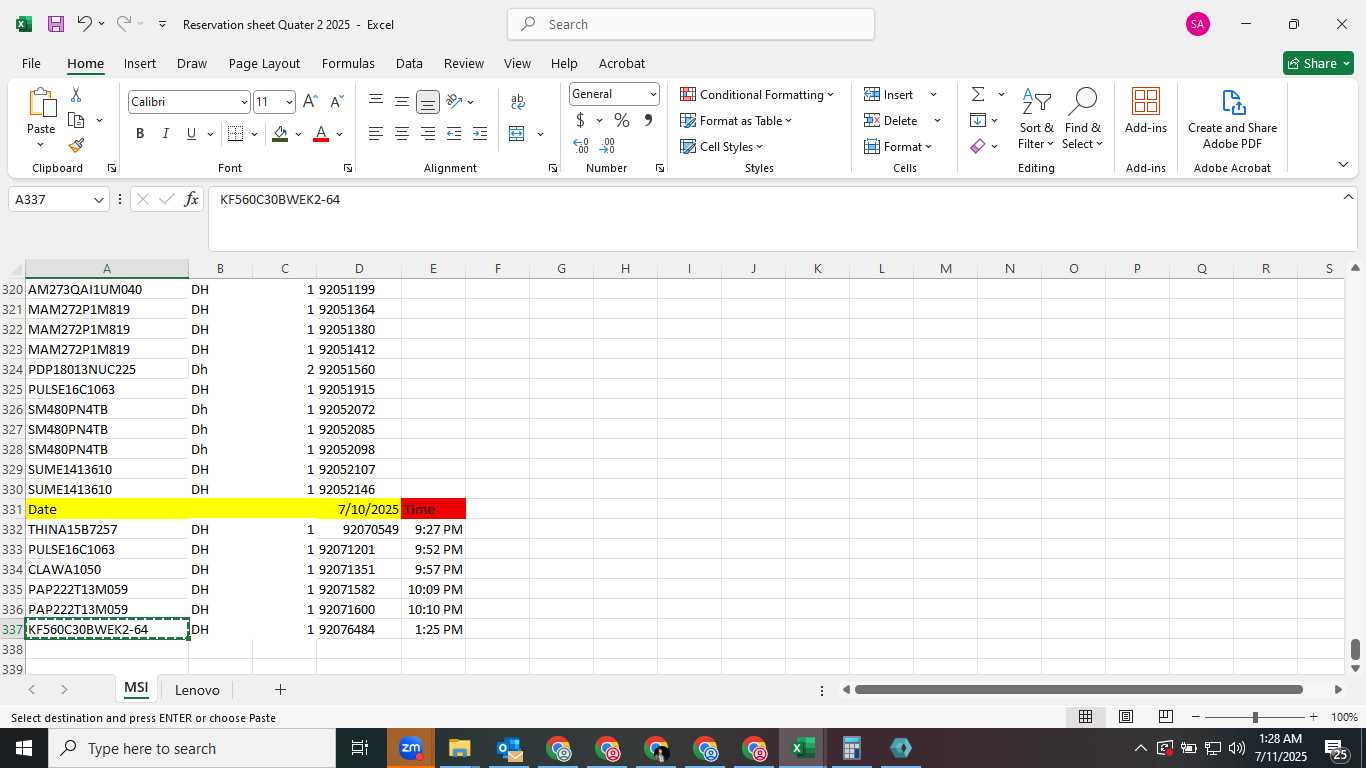Image resolution: width=1366 pixels, height=768 pixels.
Task: Open the font name dropdown
Action: 244,102
